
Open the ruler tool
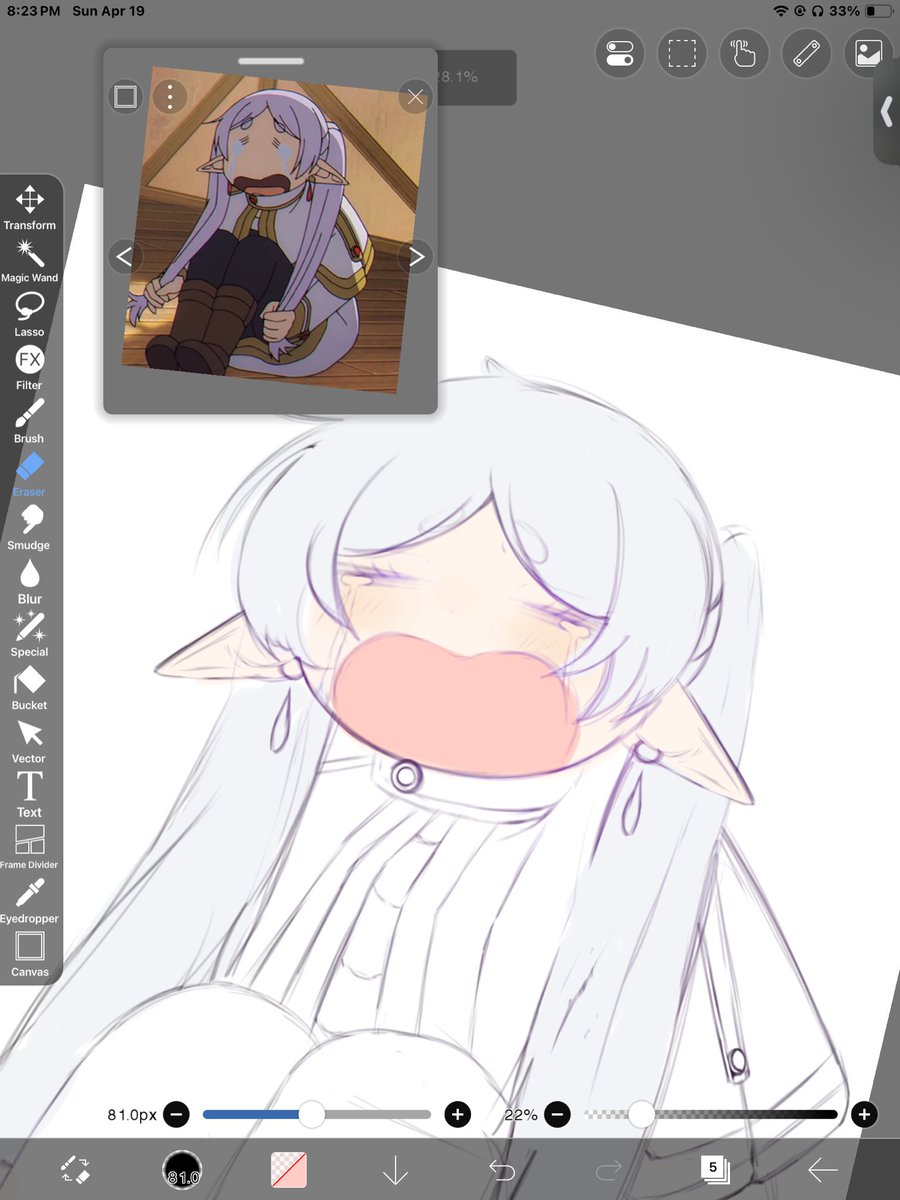pos(806,53)
